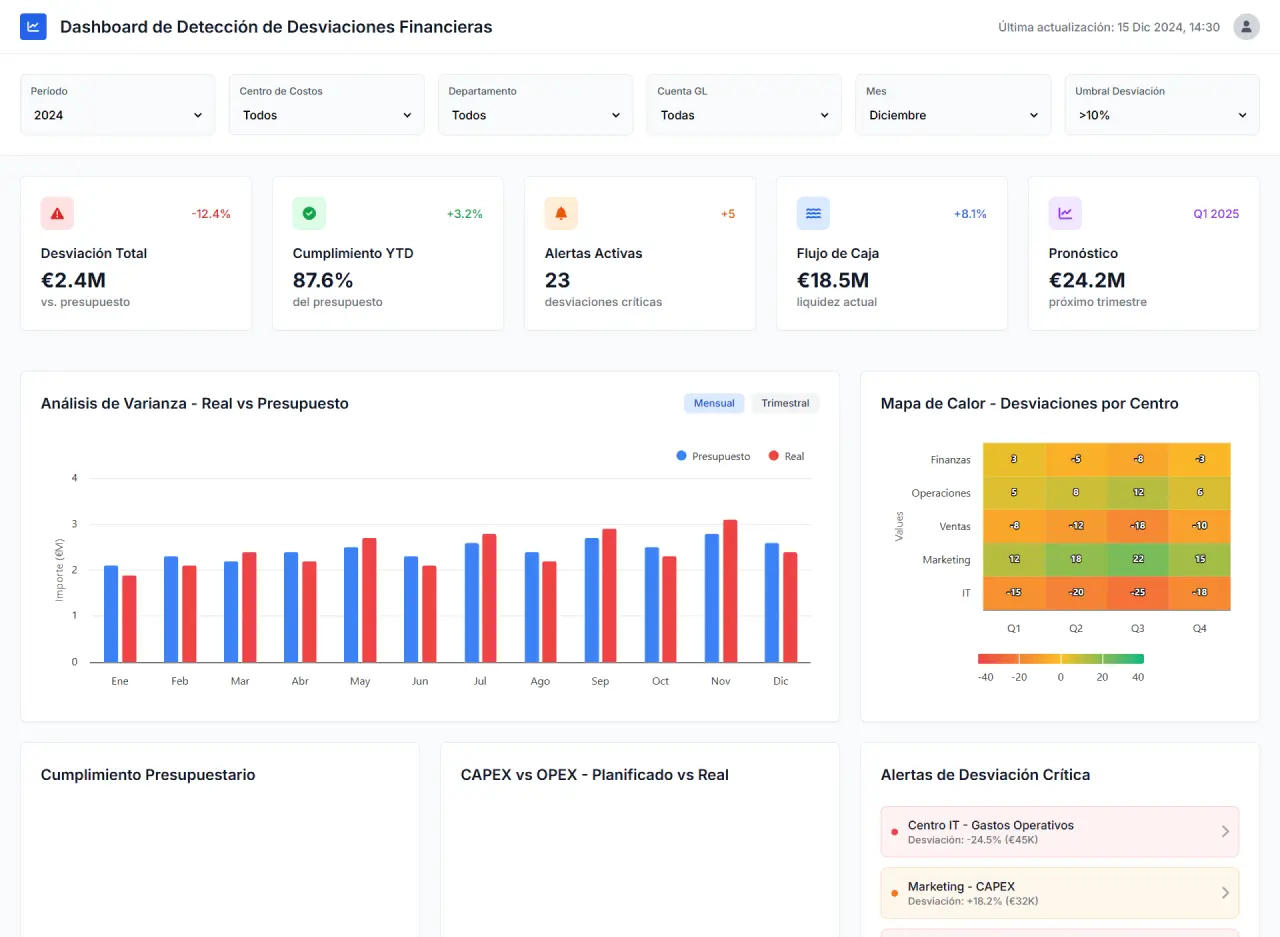Toggle Presupuesto series in chart legend
Image resolution: width=1280 pixels, height=937 pixels.
713,456
